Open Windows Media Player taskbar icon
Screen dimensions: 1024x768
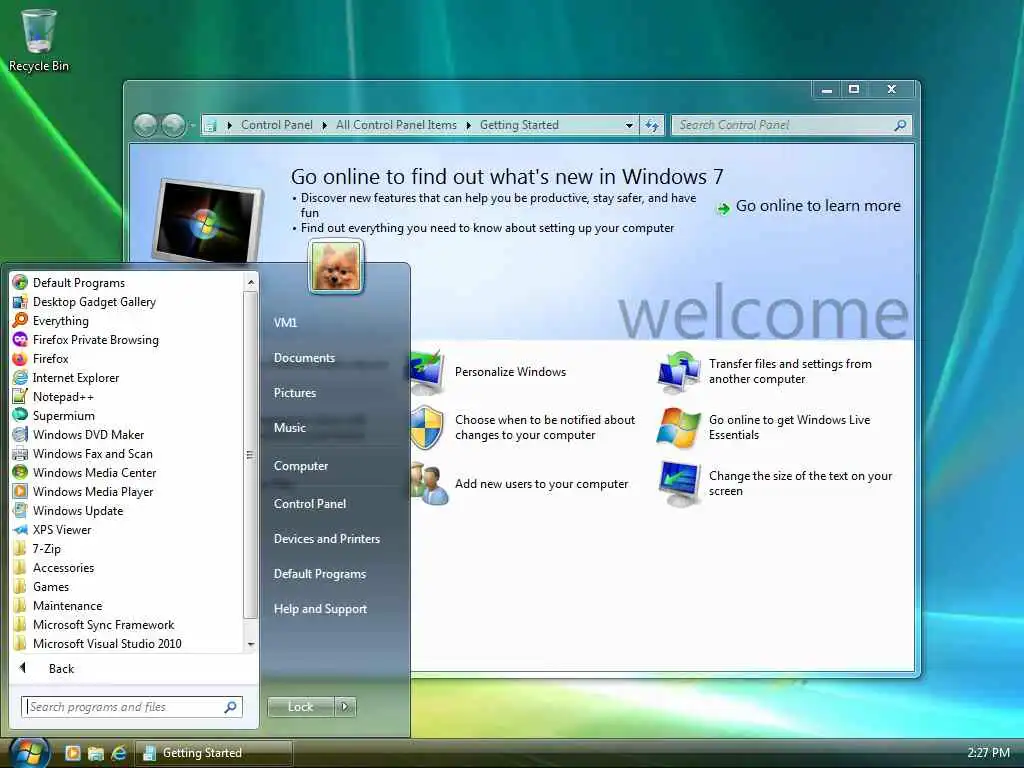(72, 753)
